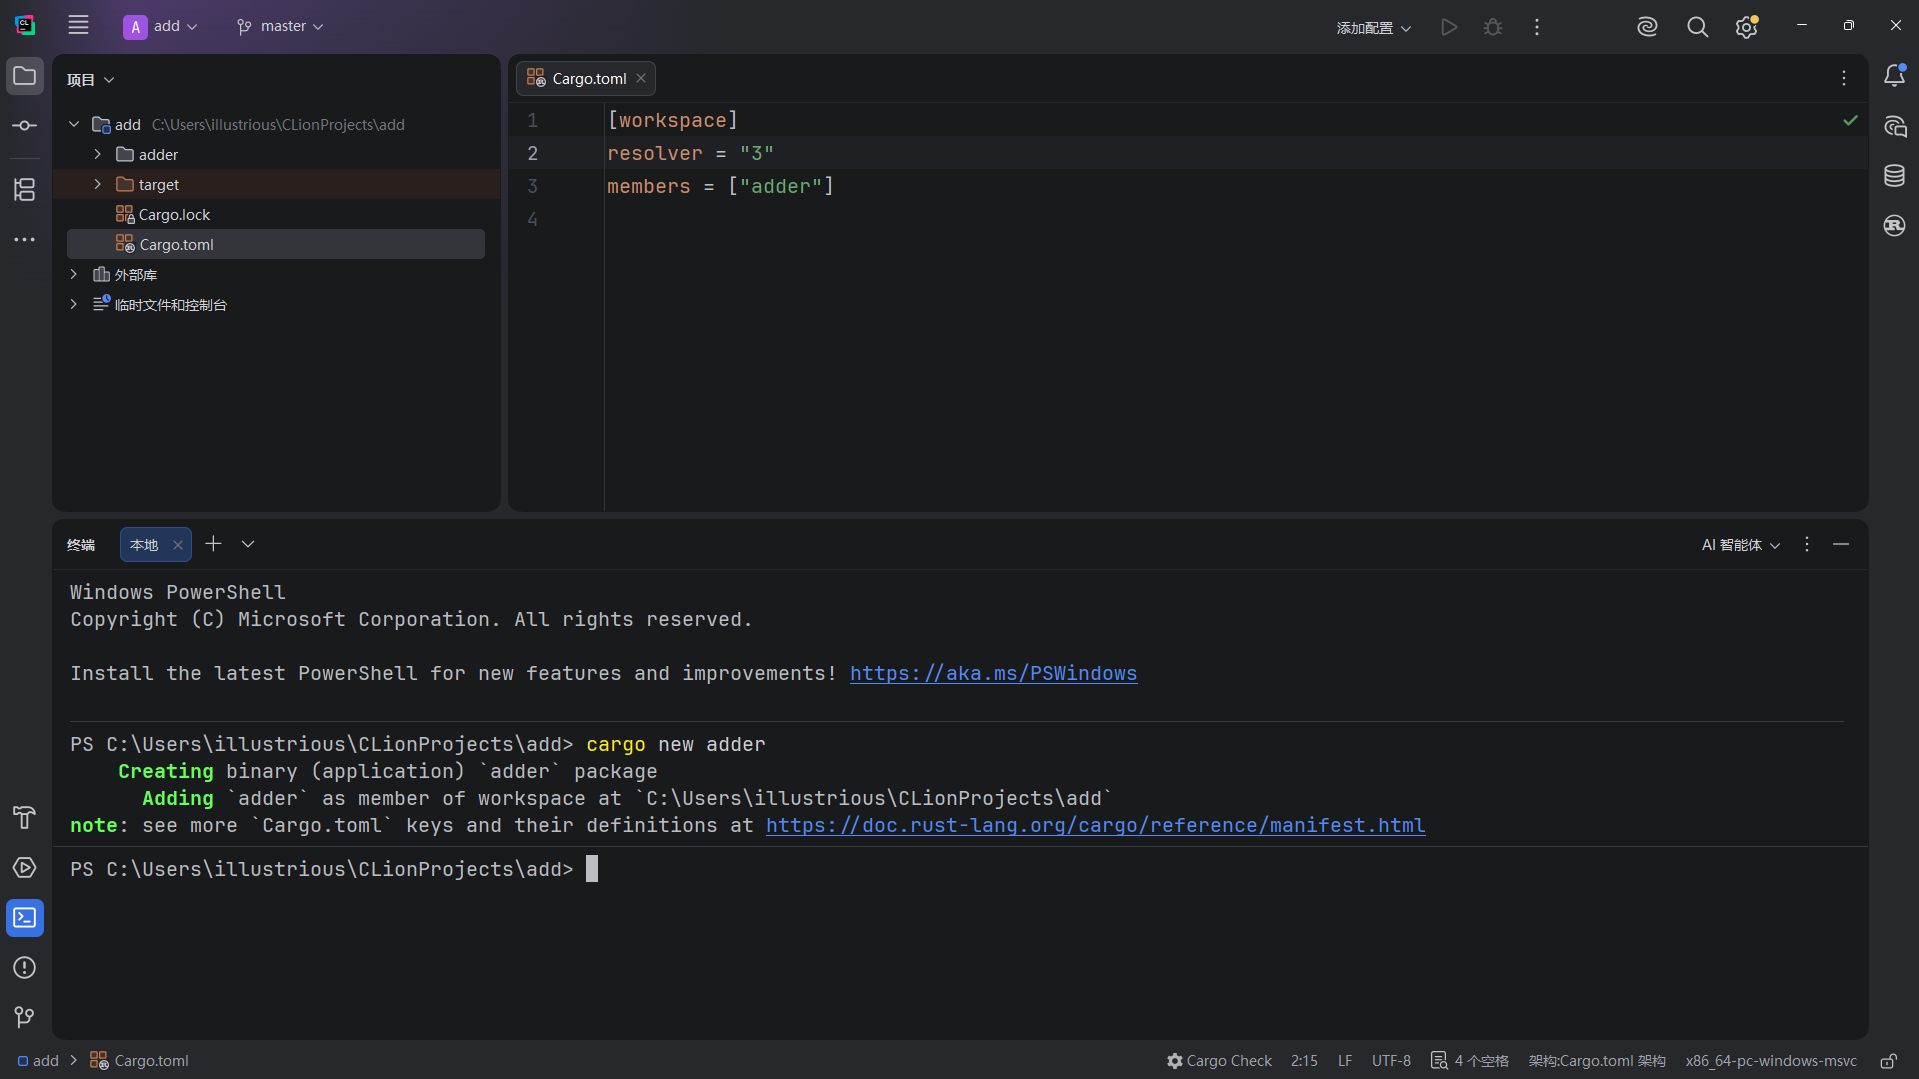Image resolution: width=1919 pixels, height=1079 pixels.
Task: Click the terminal command prompt
Action: click(x=592, y=870)
